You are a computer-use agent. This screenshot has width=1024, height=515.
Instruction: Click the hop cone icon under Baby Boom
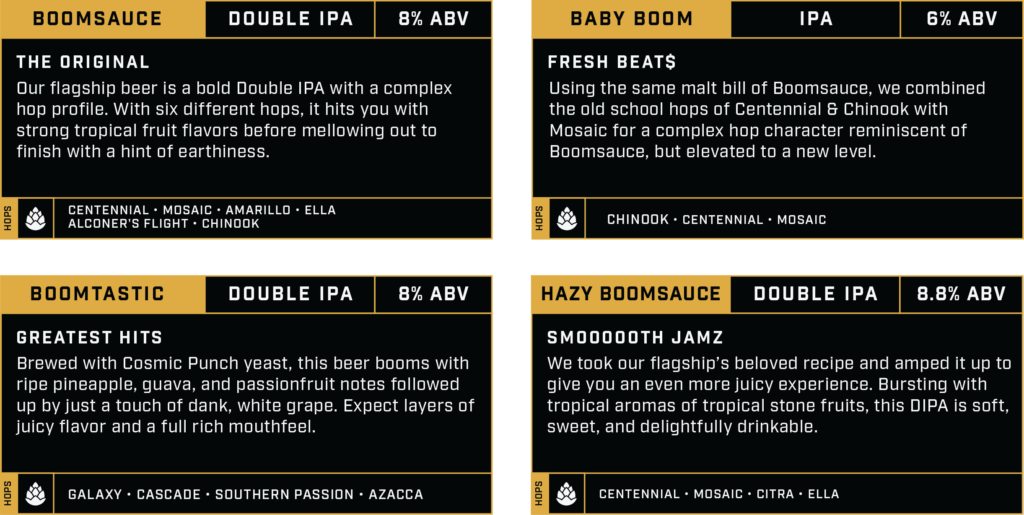tap(567, 218)
